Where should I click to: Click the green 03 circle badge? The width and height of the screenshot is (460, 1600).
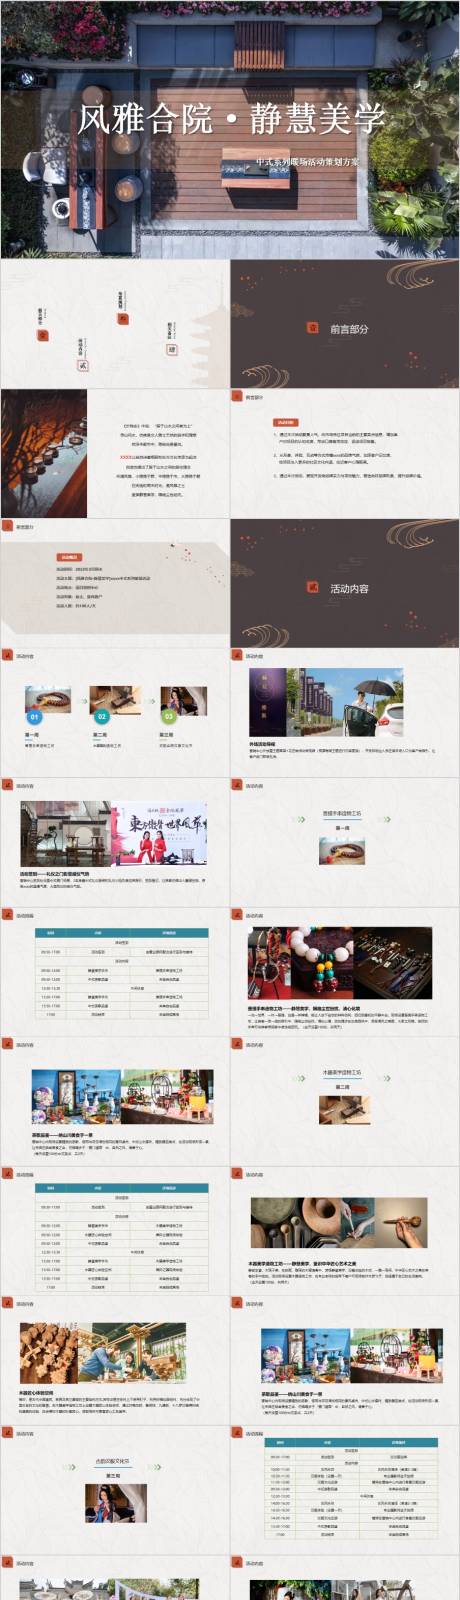pyautogui.click(x=168, y=717)
